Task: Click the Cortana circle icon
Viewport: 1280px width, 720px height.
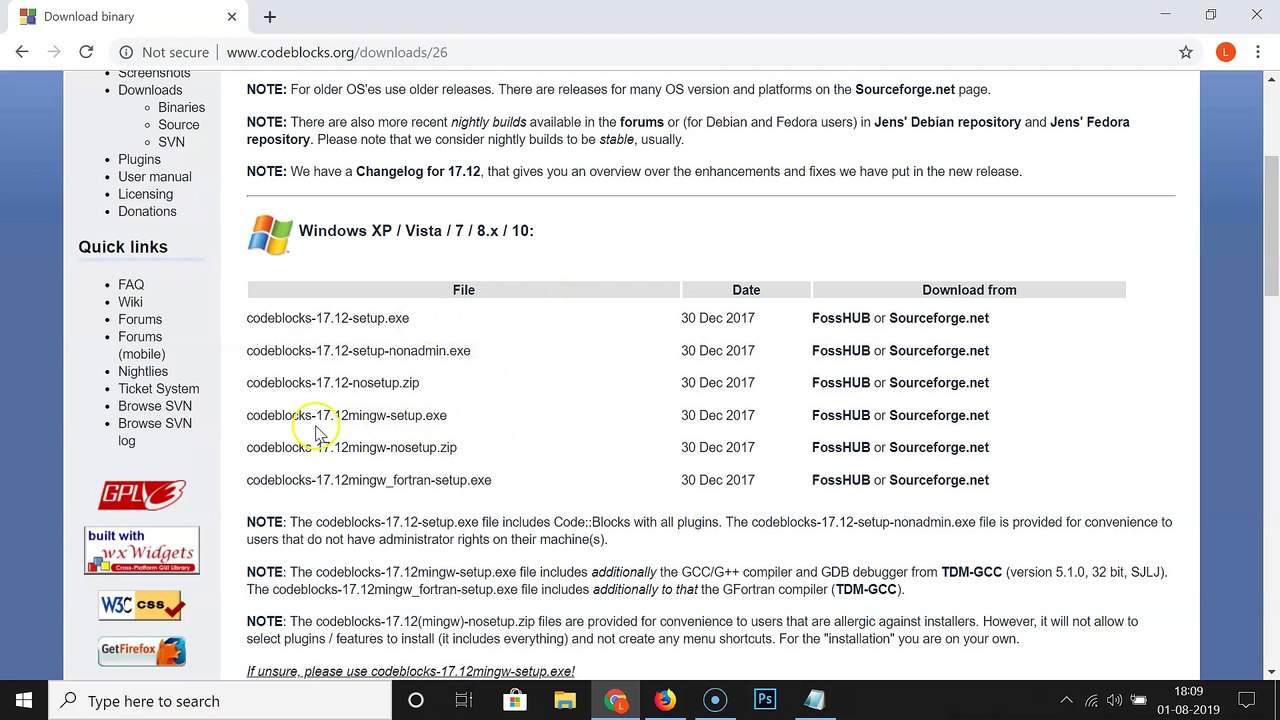Action: point(416,700)
